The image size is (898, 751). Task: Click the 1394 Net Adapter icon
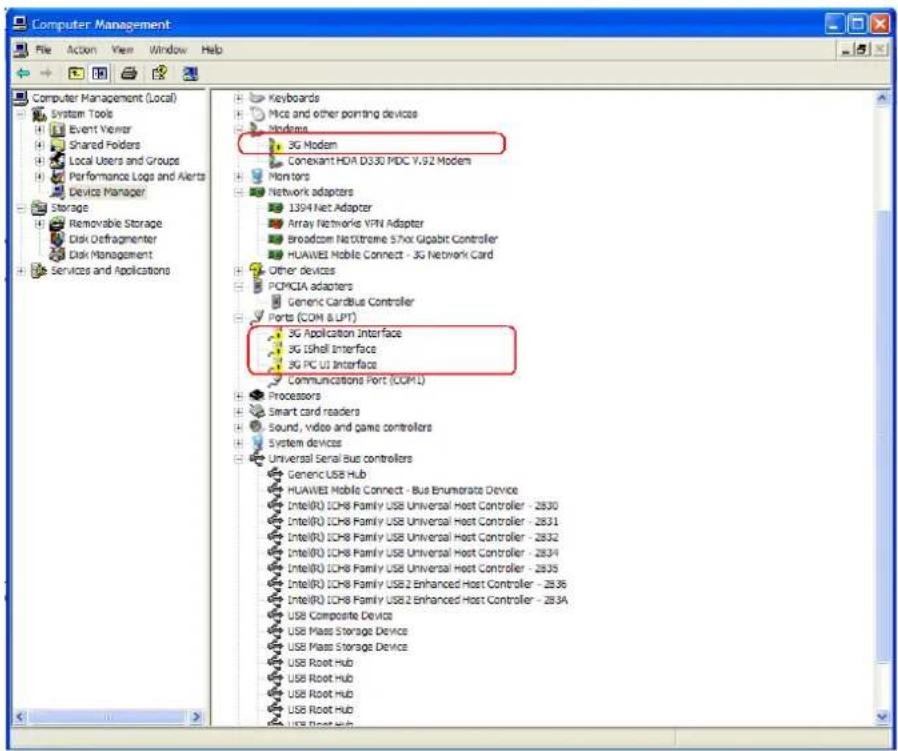click(275, 208)
